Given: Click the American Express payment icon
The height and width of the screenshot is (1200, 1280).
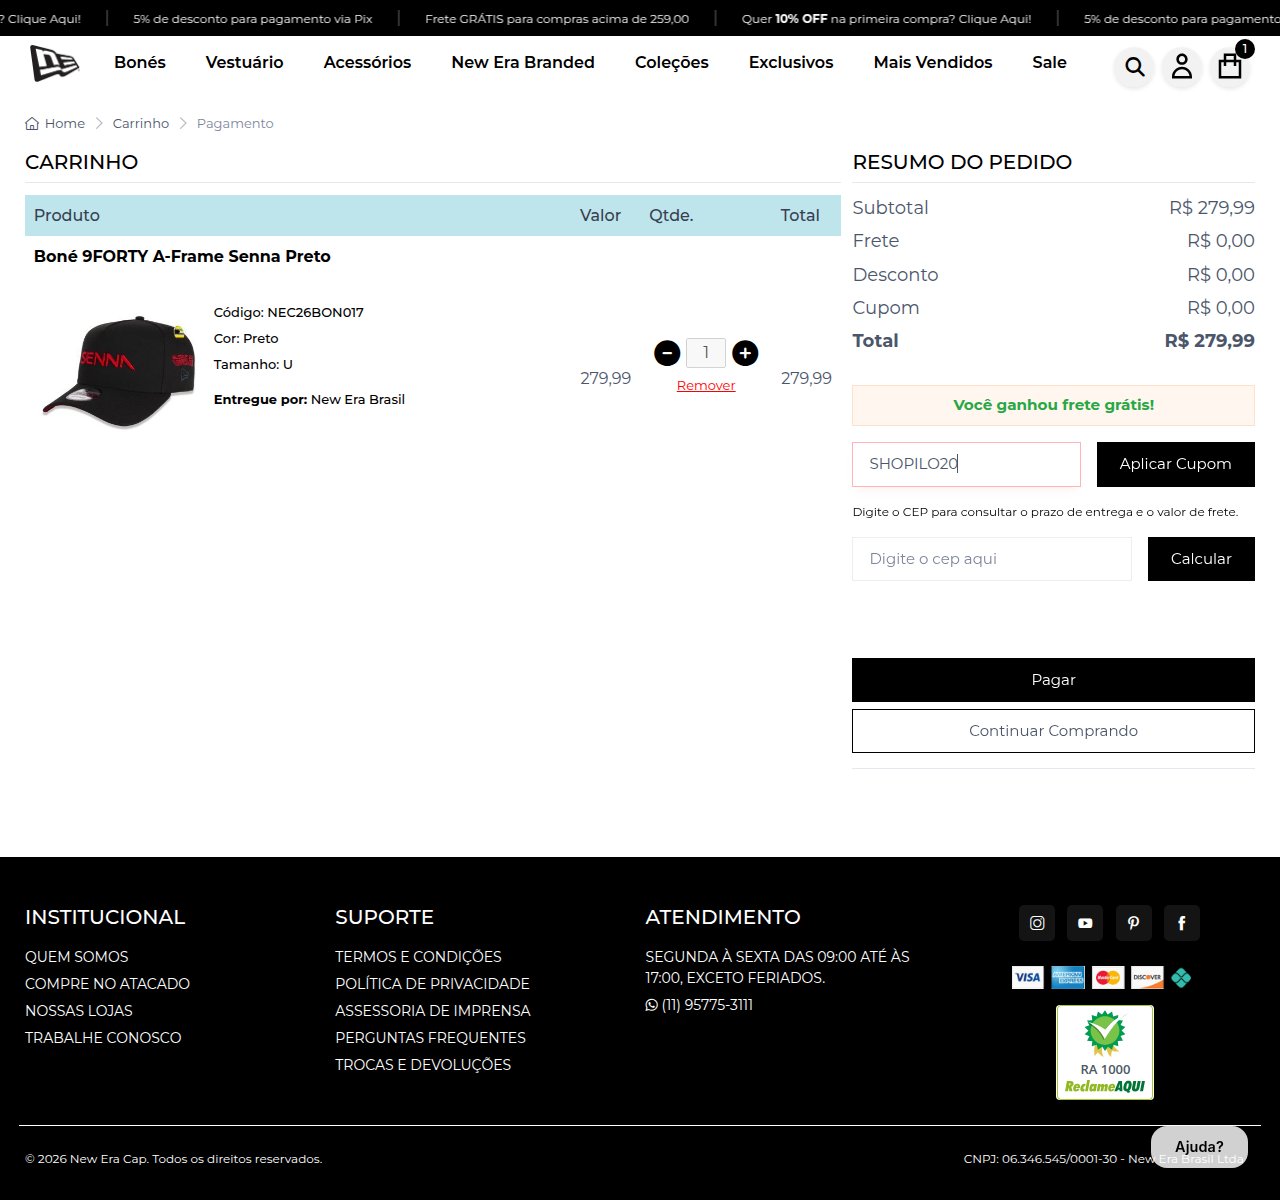Looking at the screenshot, I should point(1068,977).
